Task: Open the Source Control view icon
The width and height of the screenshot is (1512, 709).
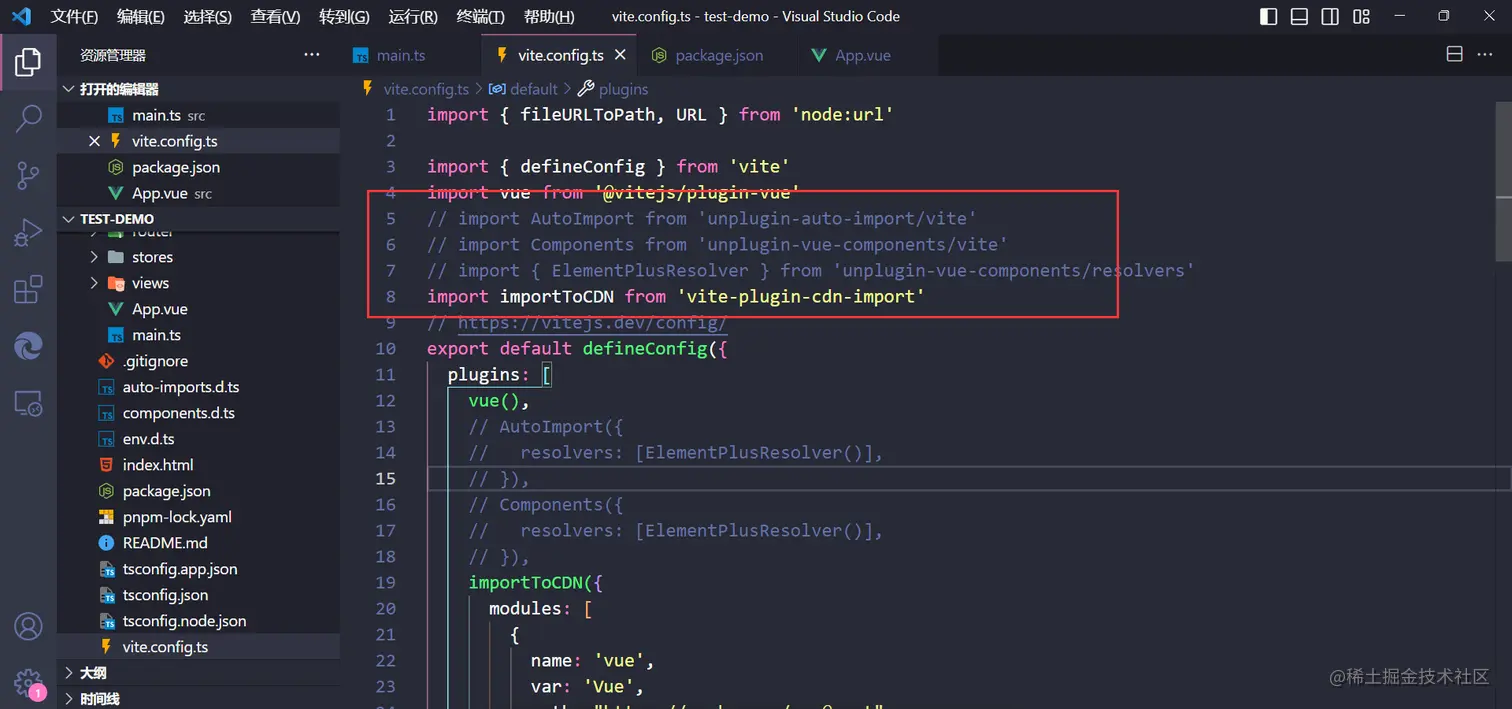Action: (28, 176)
